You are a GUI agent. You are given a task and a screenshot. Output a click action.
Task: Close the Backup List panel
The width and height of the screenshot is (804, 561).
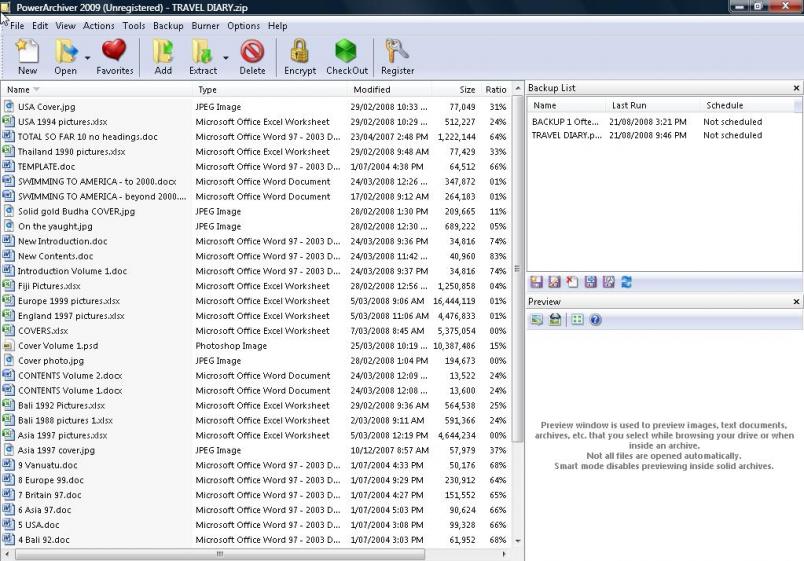[x=796, y=88]
